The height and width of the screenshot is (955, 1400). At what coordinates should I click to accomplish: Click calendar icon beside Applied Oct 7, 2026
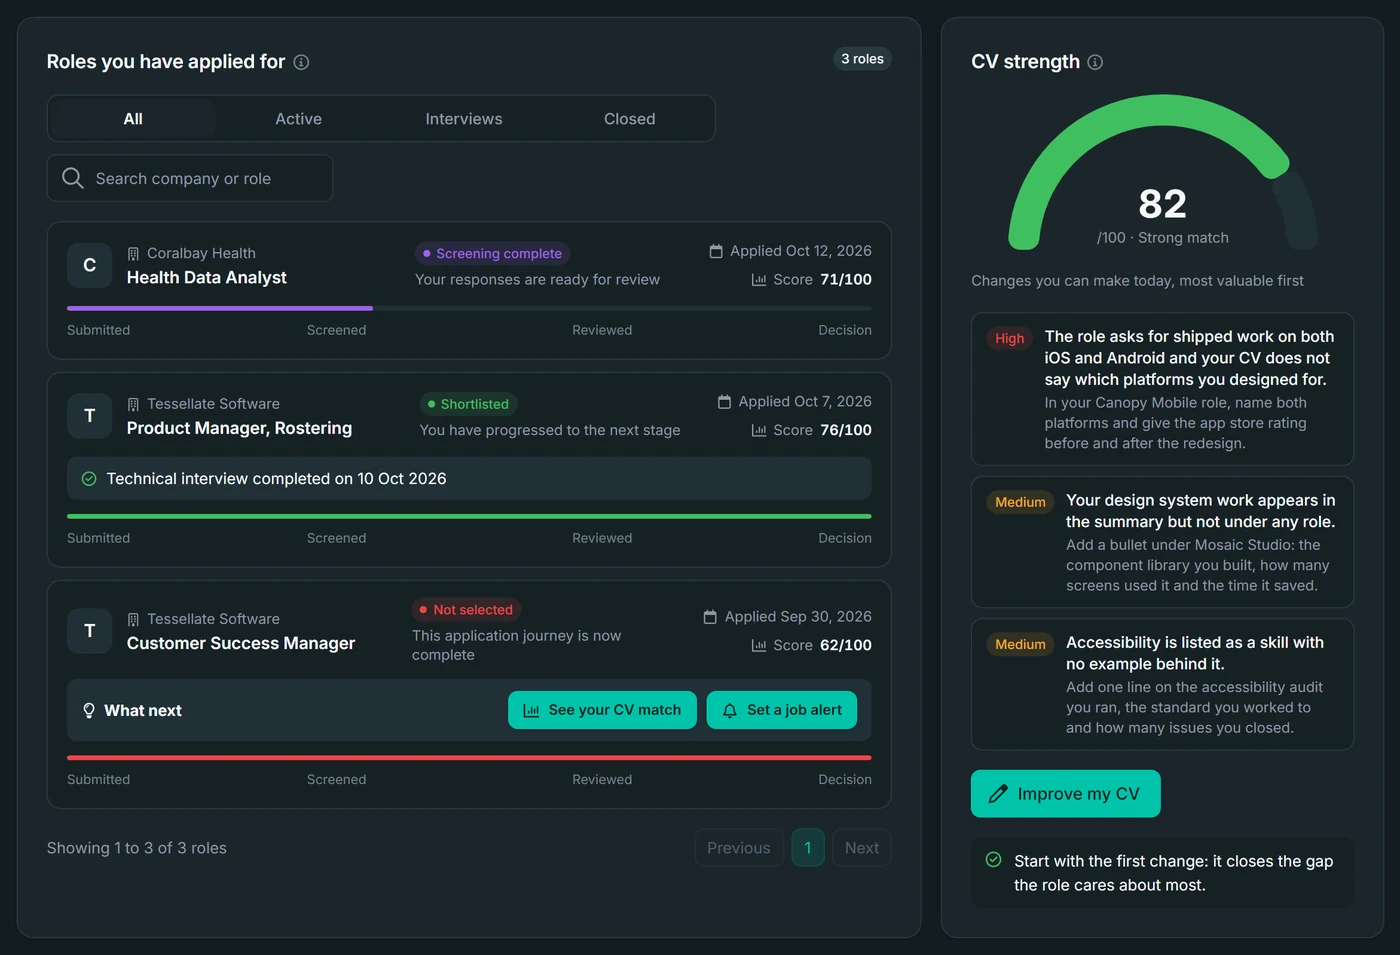(724, 402)
